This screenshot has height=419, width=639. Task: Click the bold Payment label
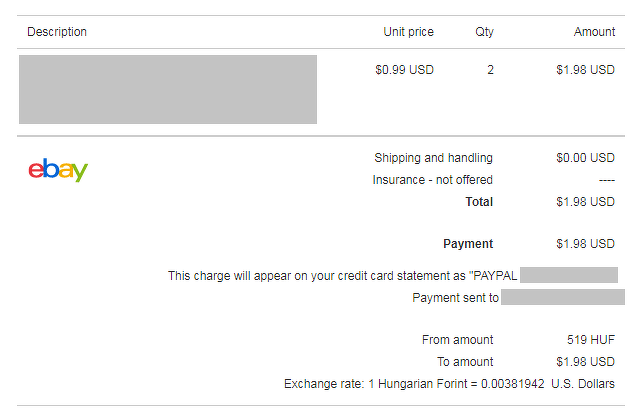click(468, 244)
